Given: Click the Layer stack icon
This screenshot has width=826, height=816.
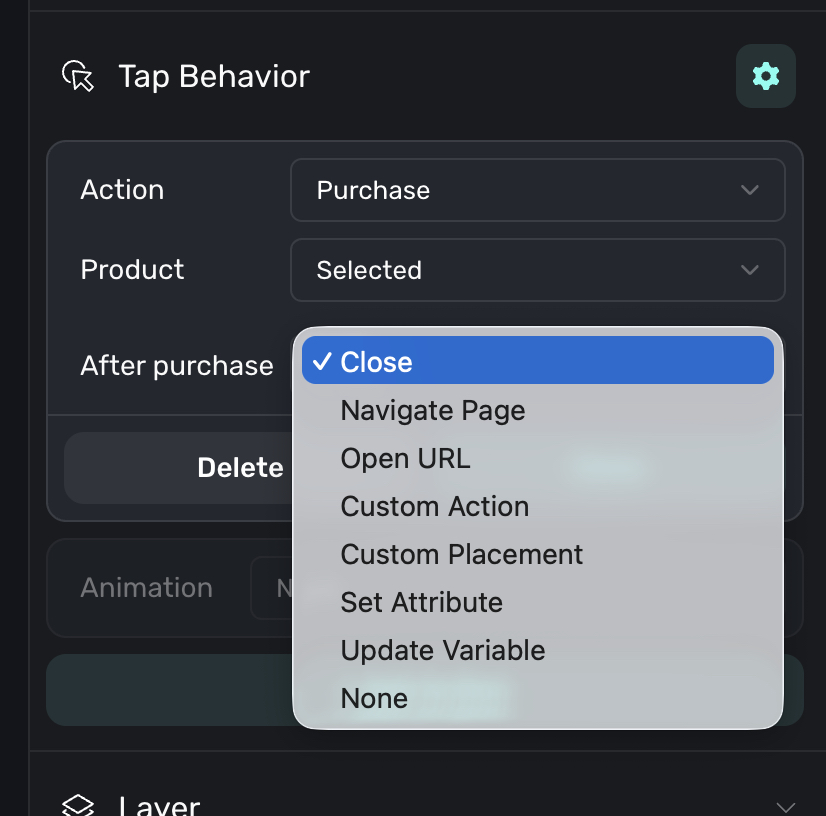Looking at the screenshot, I should [78, 806].
